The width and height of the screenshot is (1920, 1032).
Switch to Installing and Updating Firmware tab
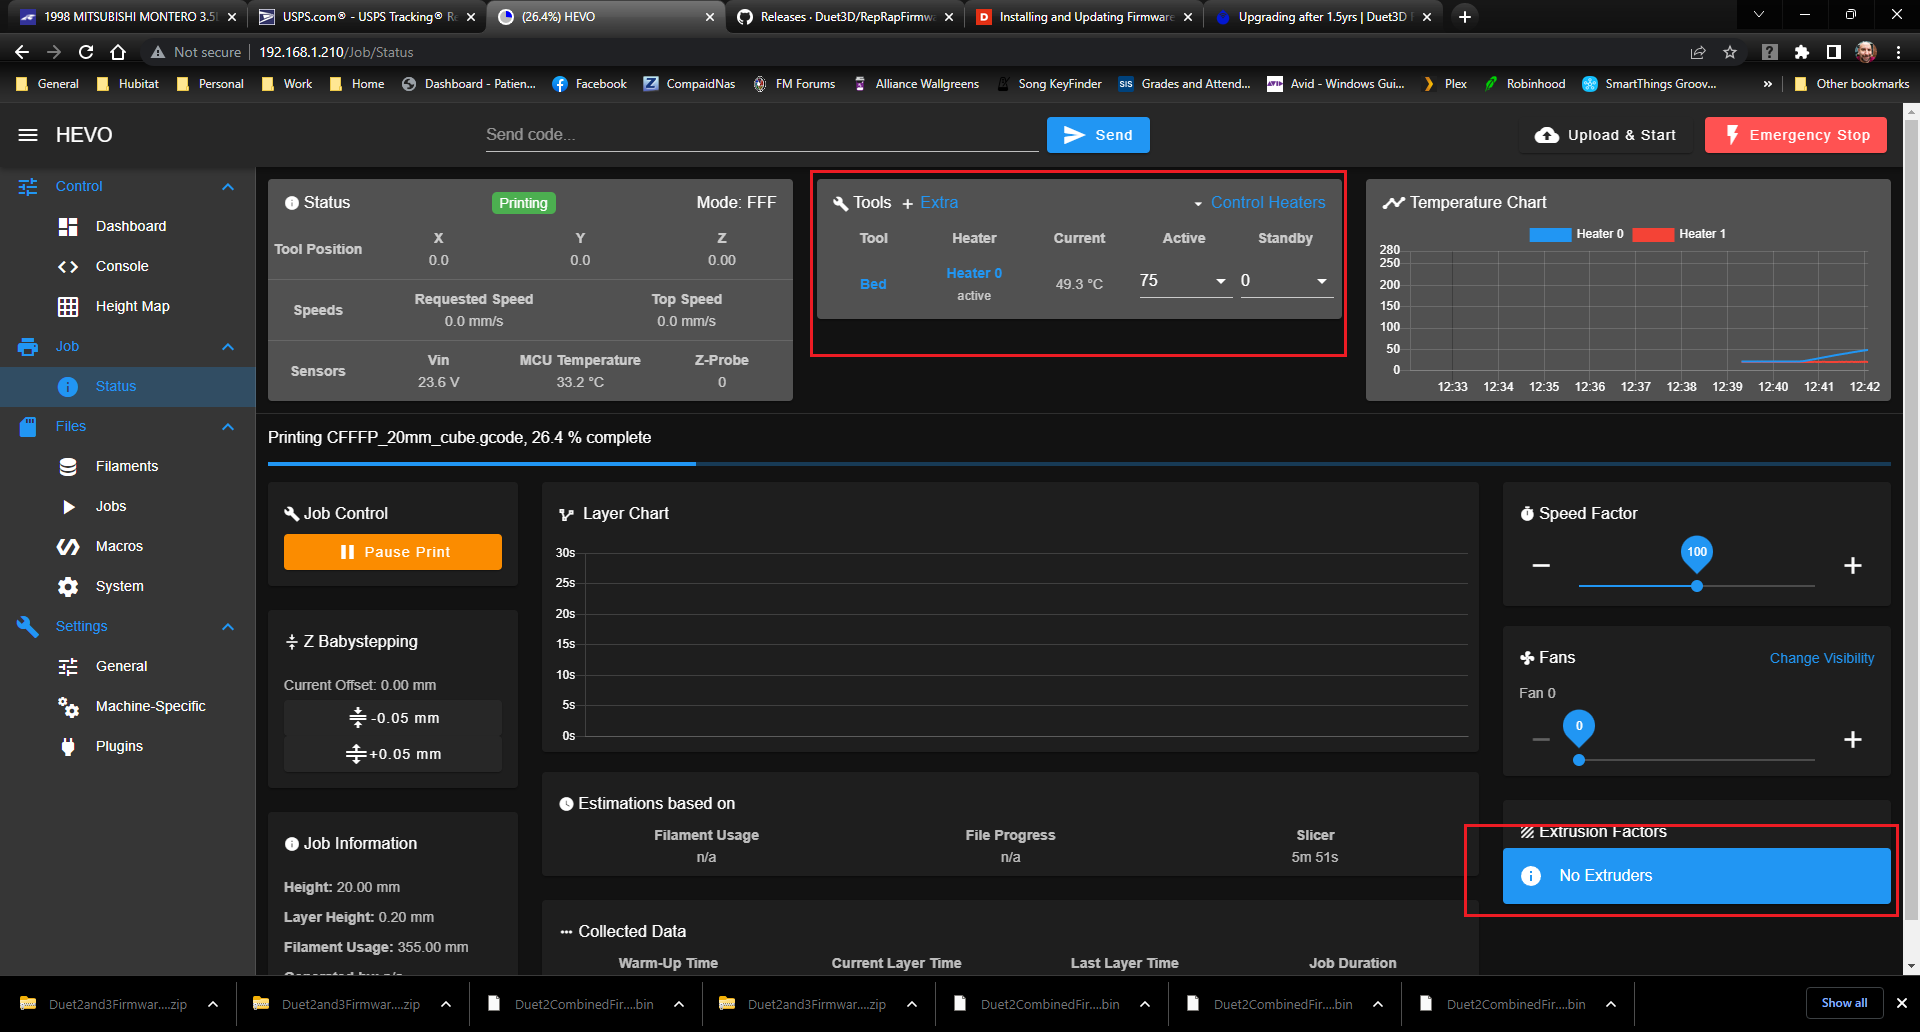1083,17
